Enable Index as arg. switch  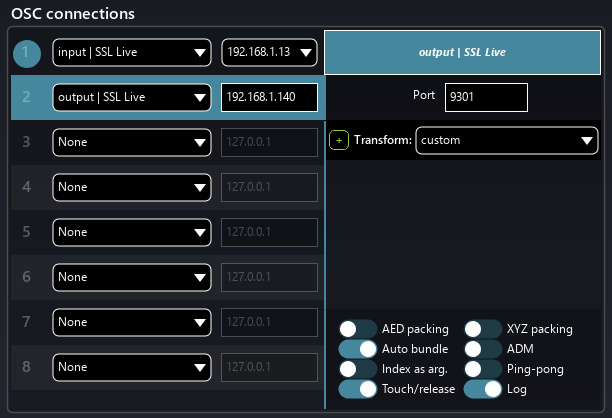click(x=357, y=369)
